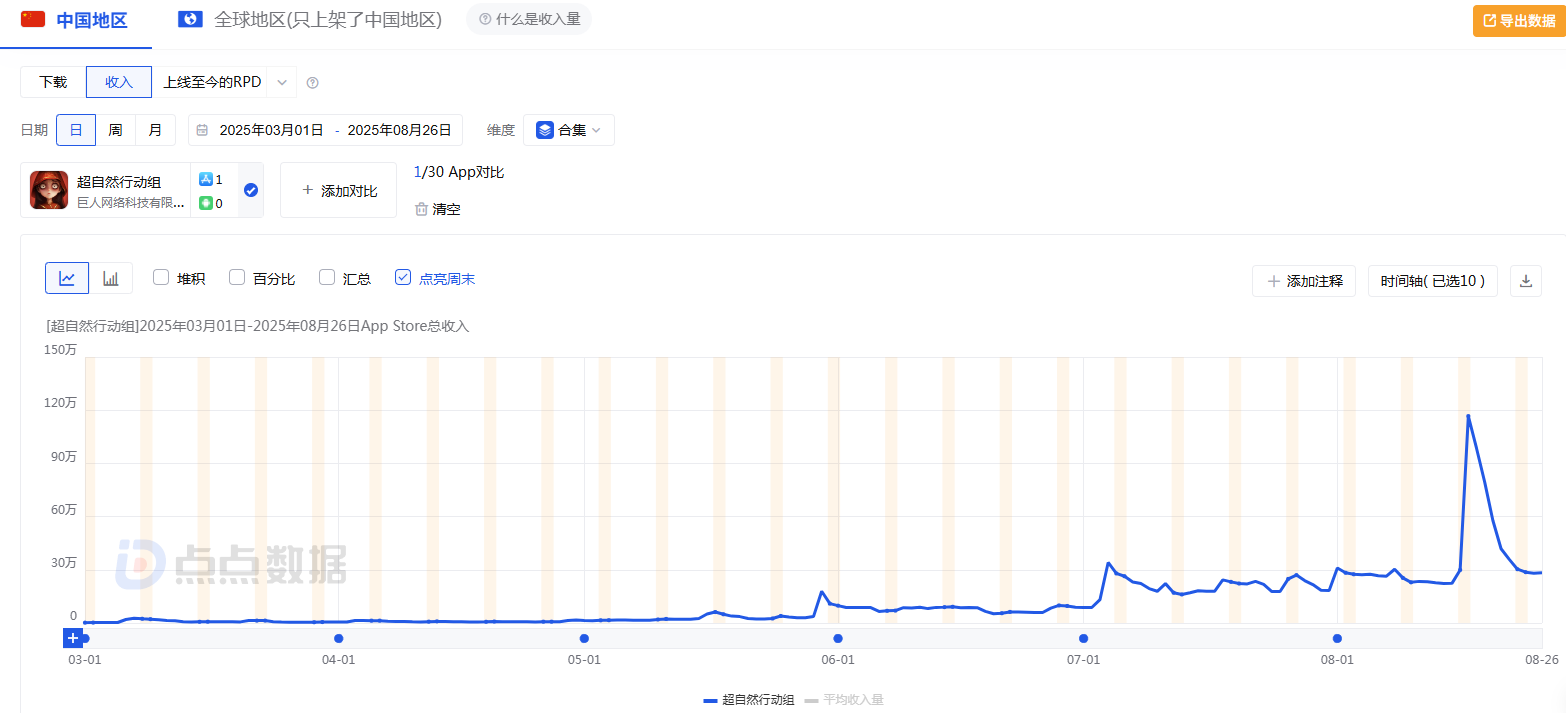Enable the 堆积 checkbox
The width and height of the screenshot is (1566, 713).
click(x=161, y=278)
